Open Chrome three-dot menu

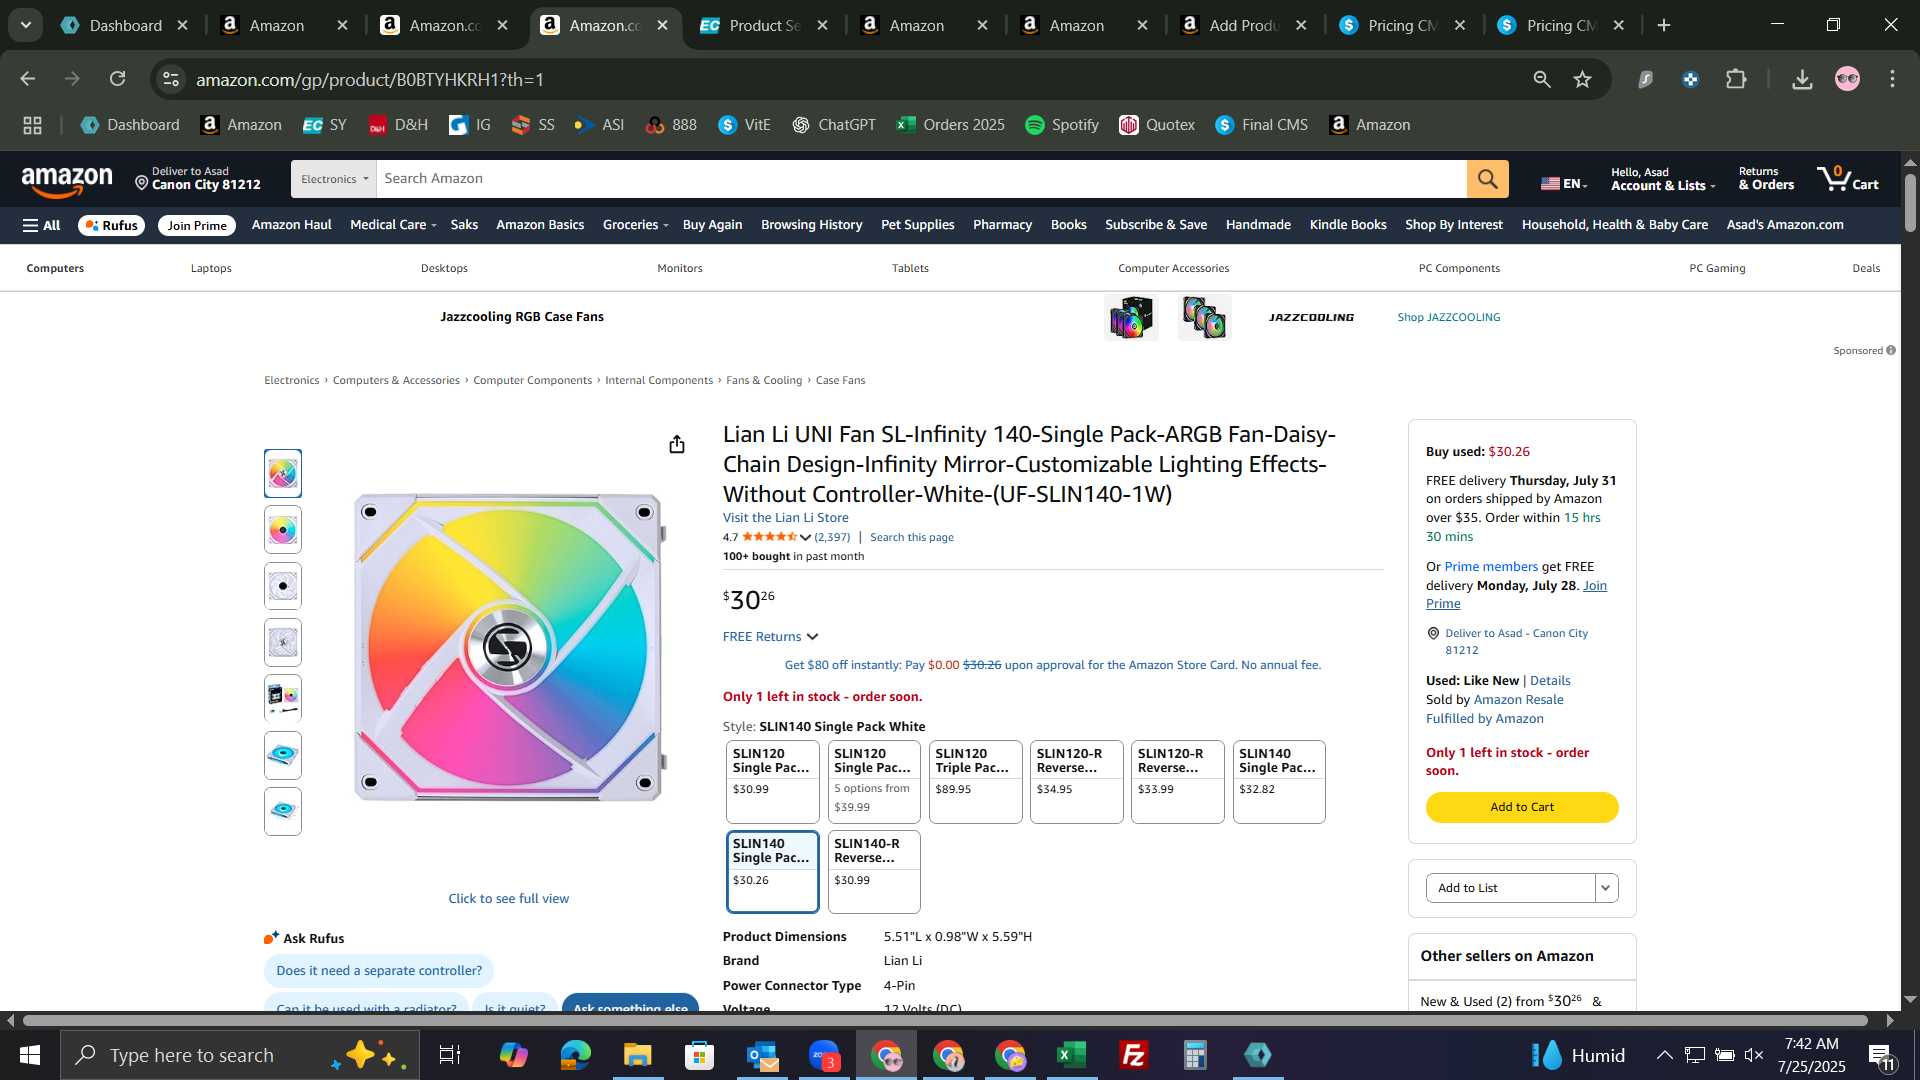point(1892,79)
